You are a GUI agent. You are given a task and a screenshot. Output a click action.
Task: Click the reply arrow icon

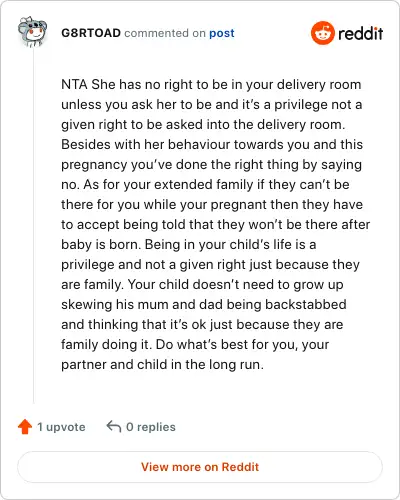click(114, 426)
